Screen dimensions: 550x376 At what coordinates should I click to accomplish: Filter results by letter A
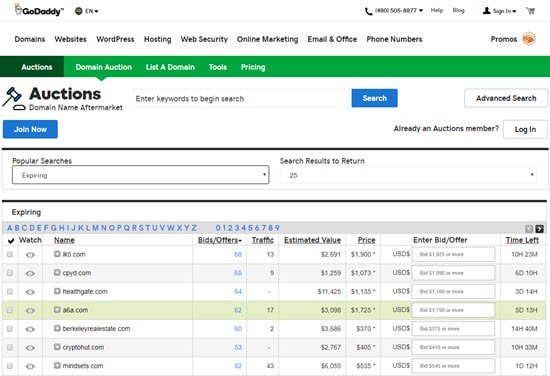point(10,228)
